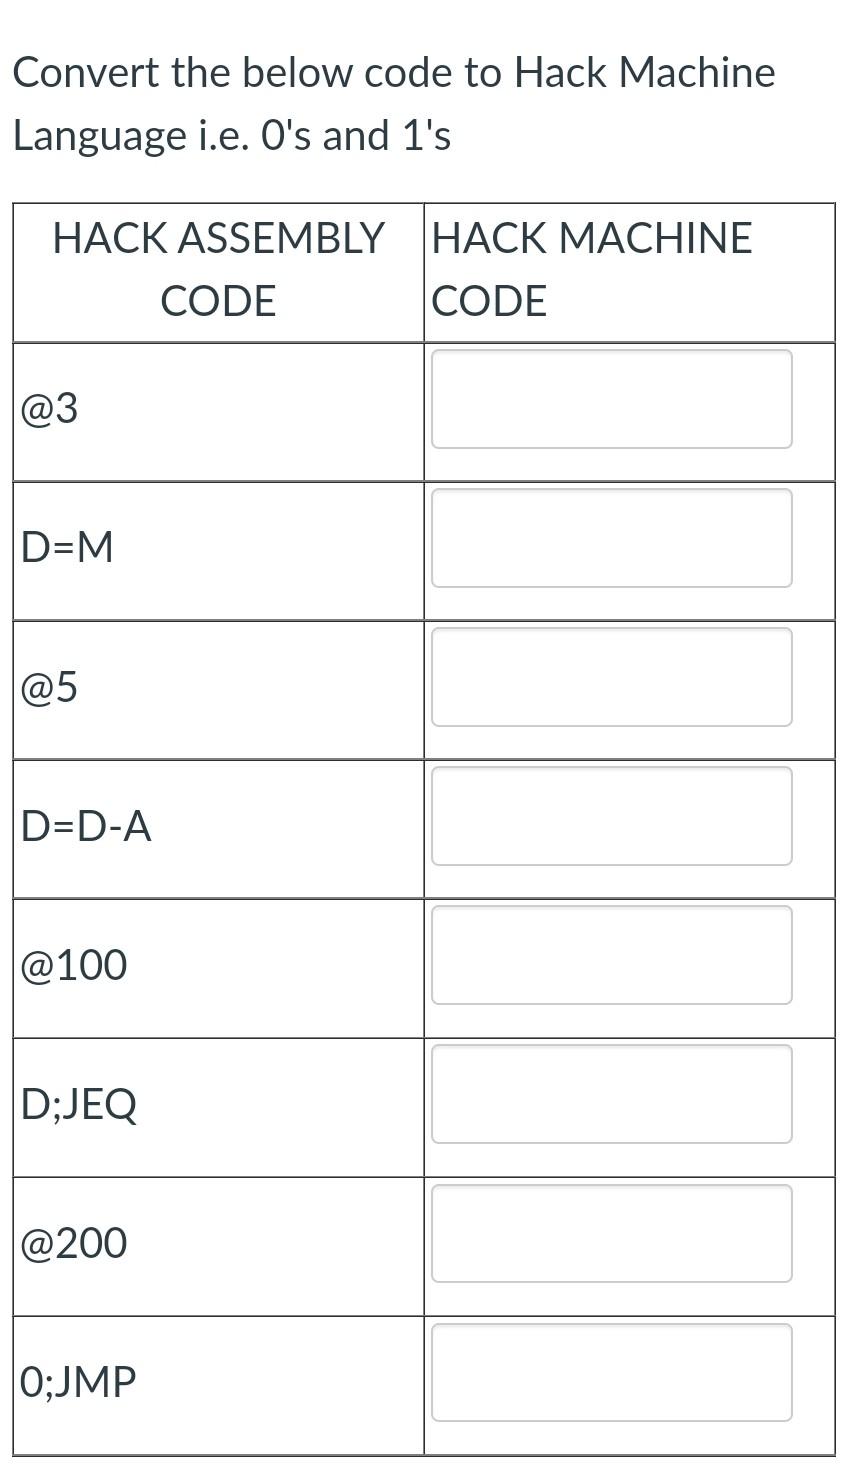
Task: Select the answer field for D;JEQ
Action: 610,1094
